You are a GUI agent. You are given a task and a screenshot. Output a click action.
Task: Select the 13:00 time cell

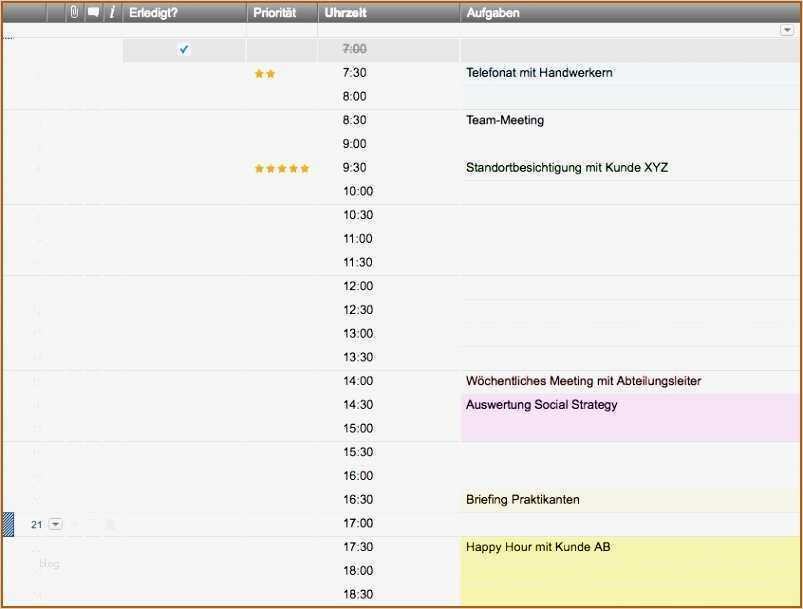coord(389,333)
